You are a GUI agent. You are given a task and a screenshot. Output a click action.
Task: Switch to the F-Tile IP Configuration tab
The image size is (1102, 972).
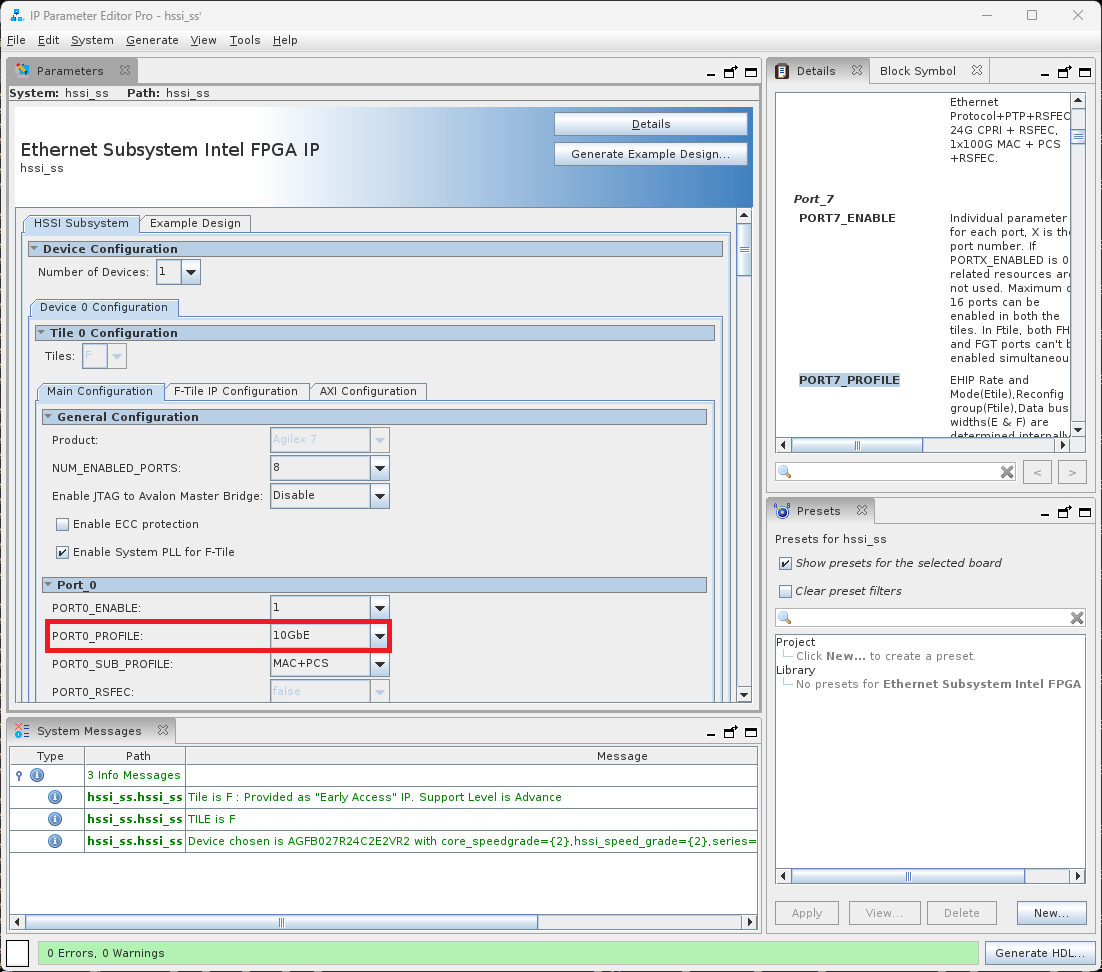(x=235, y=391)
